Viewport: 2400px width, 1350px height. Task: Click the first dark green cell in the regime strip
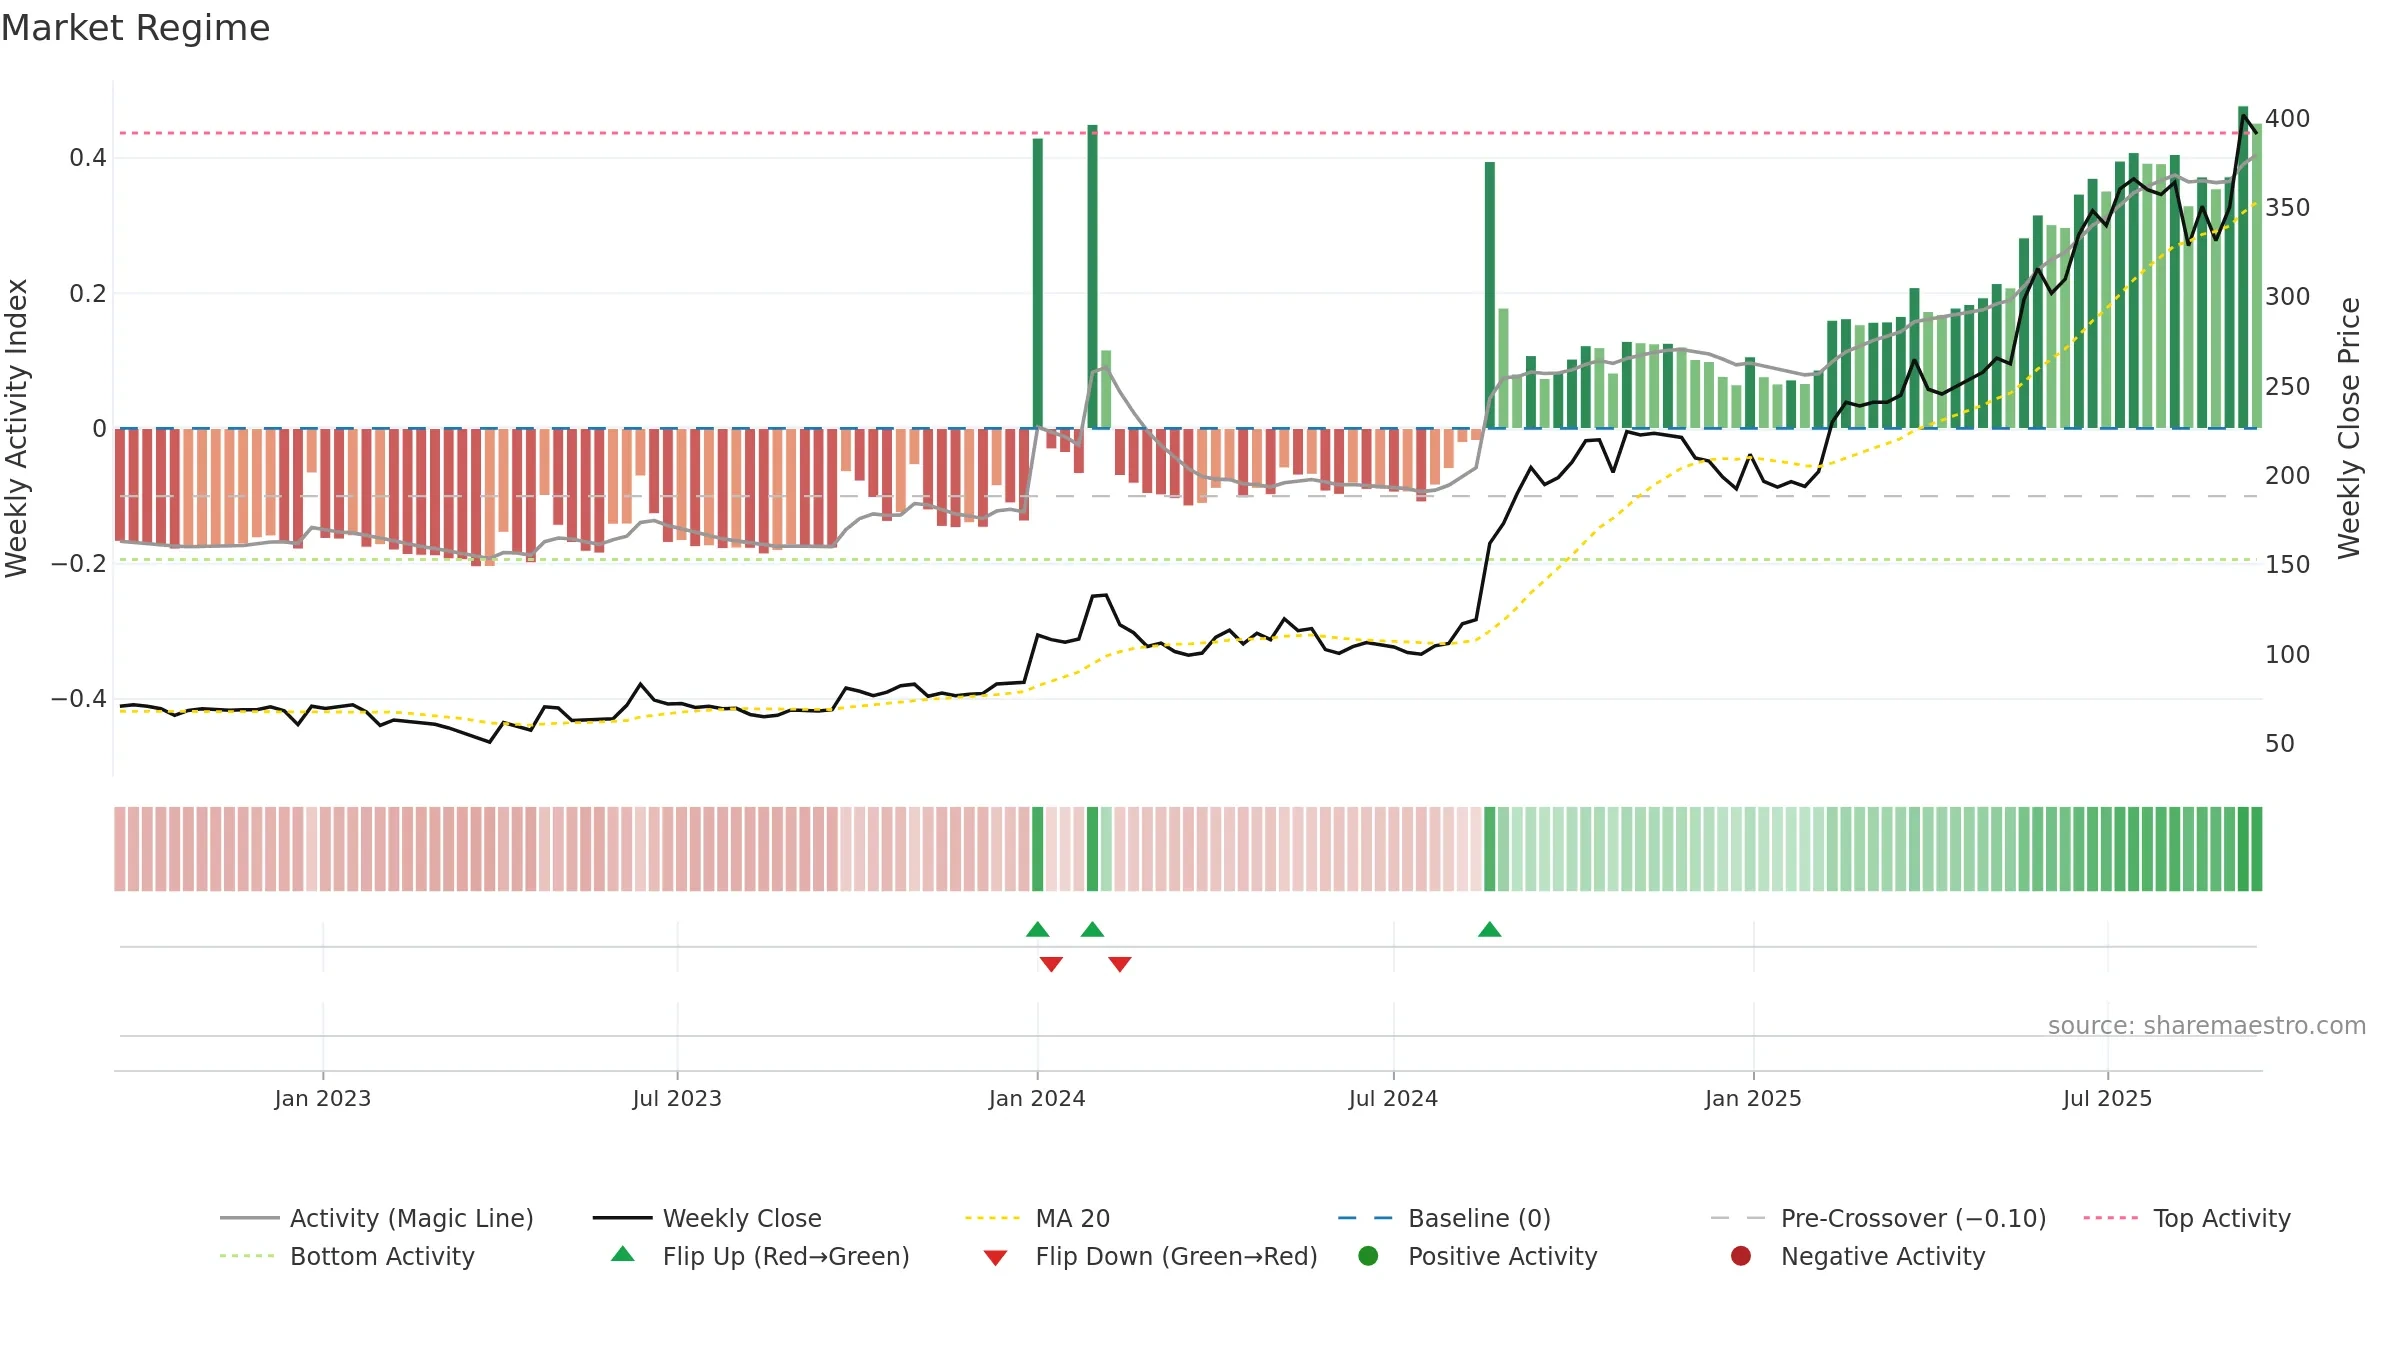coord(1037,848)
